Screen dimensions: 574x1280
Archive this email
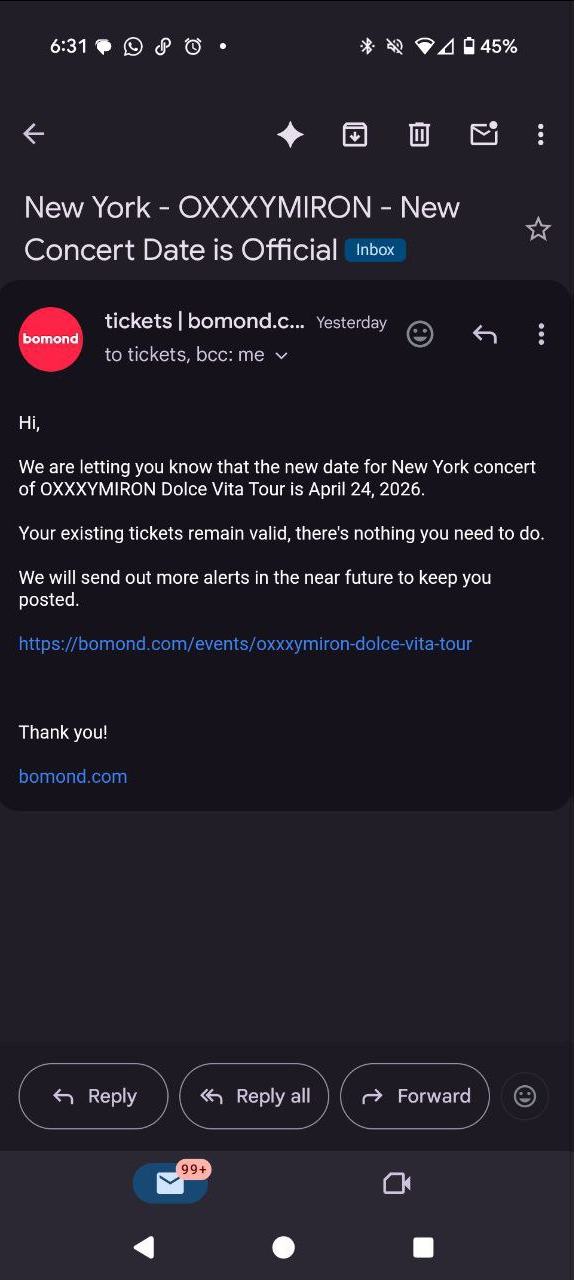pyautogui.click(x=355, y=134)
